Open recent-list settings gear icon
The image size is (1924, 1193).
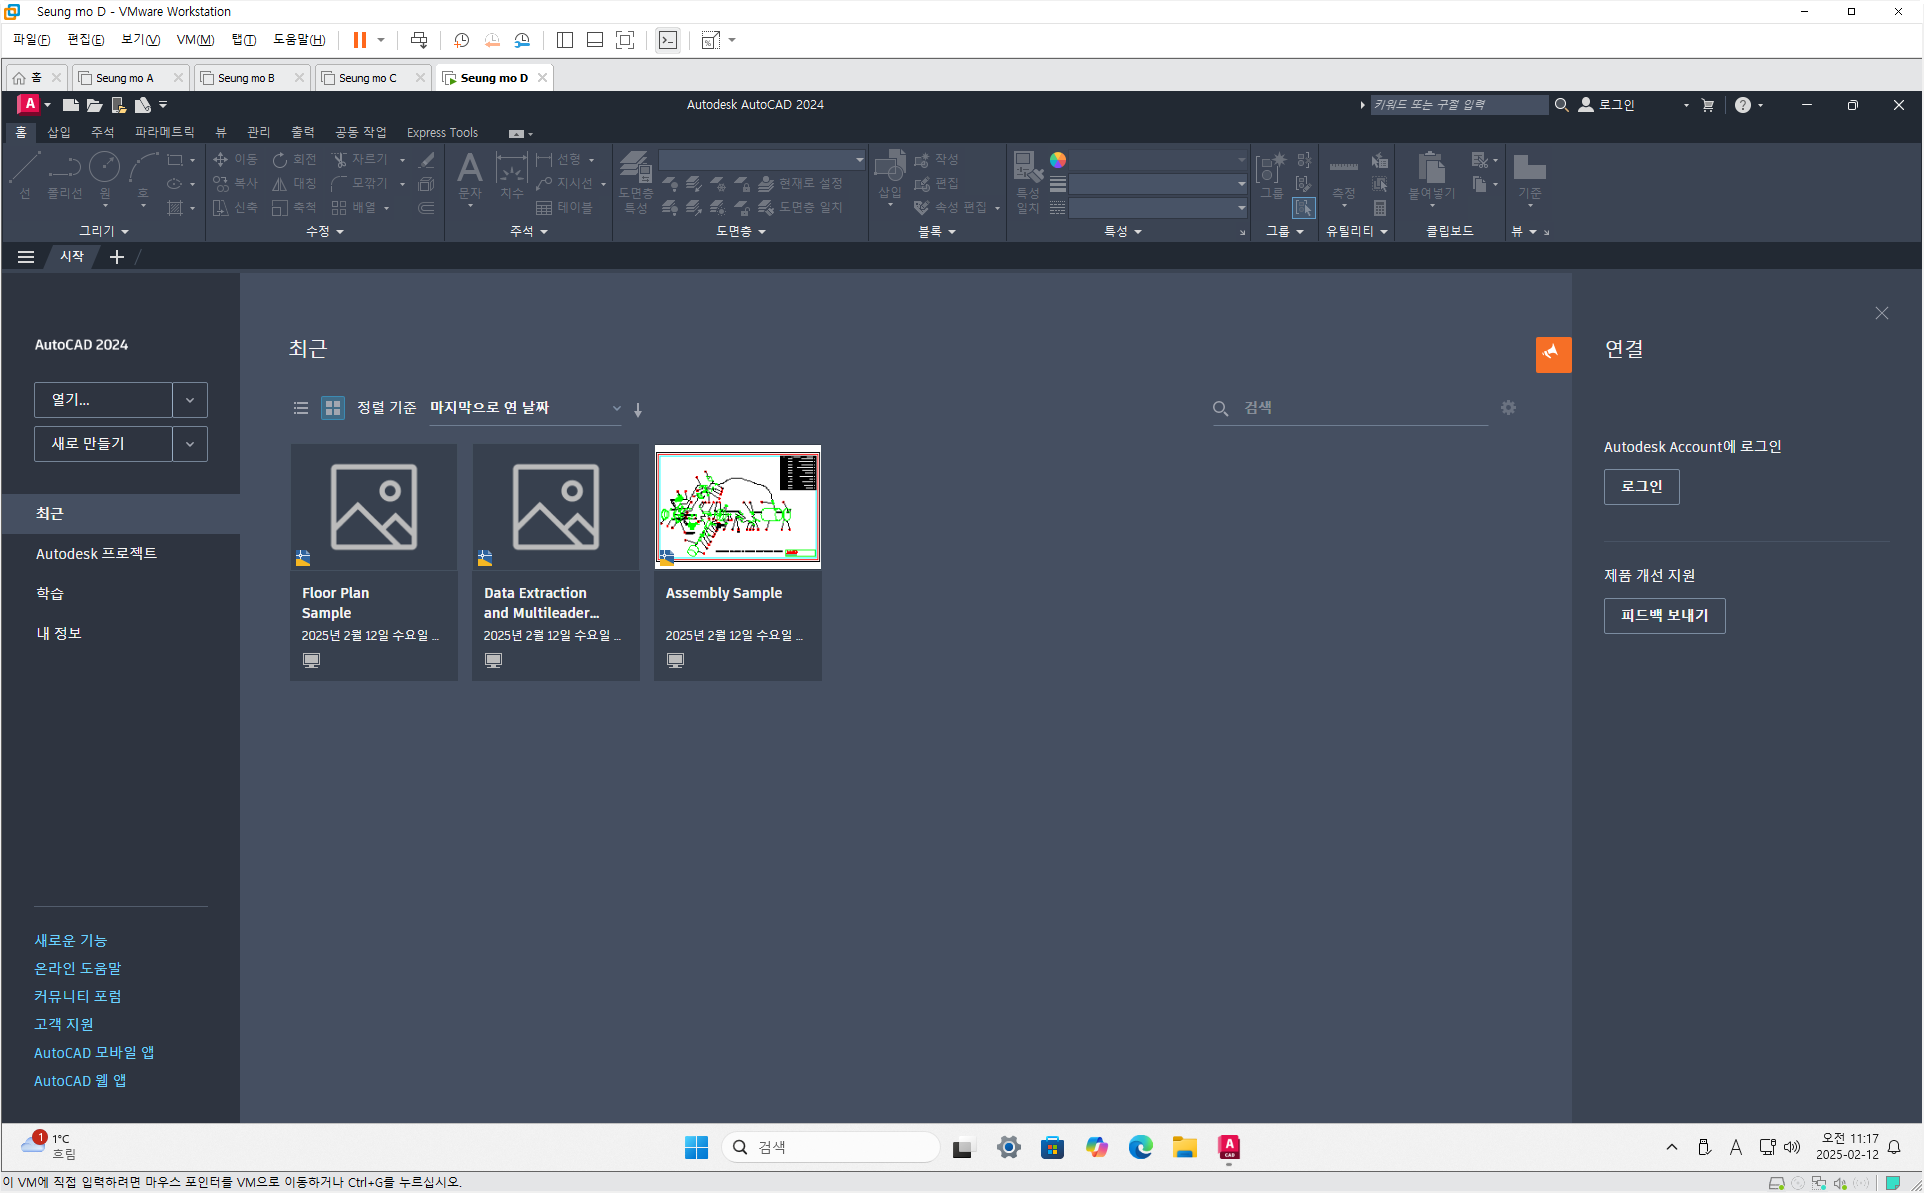click(x=1508, y=408)
